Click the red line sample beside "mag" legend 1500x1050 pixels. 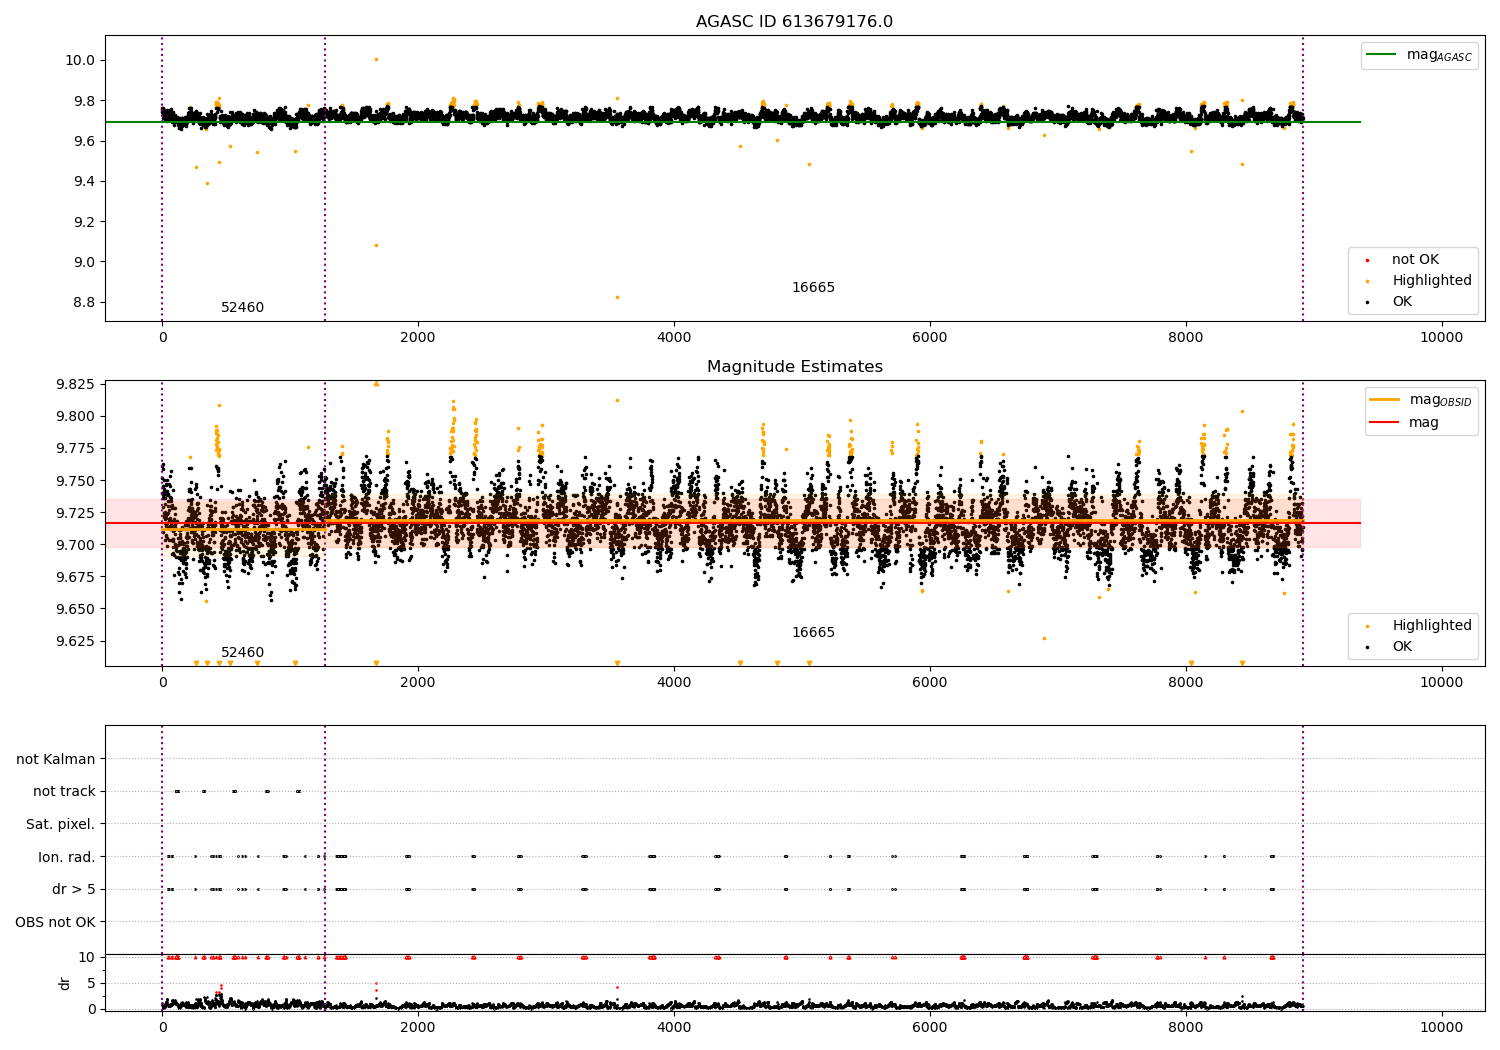[x=1384, y=423]
